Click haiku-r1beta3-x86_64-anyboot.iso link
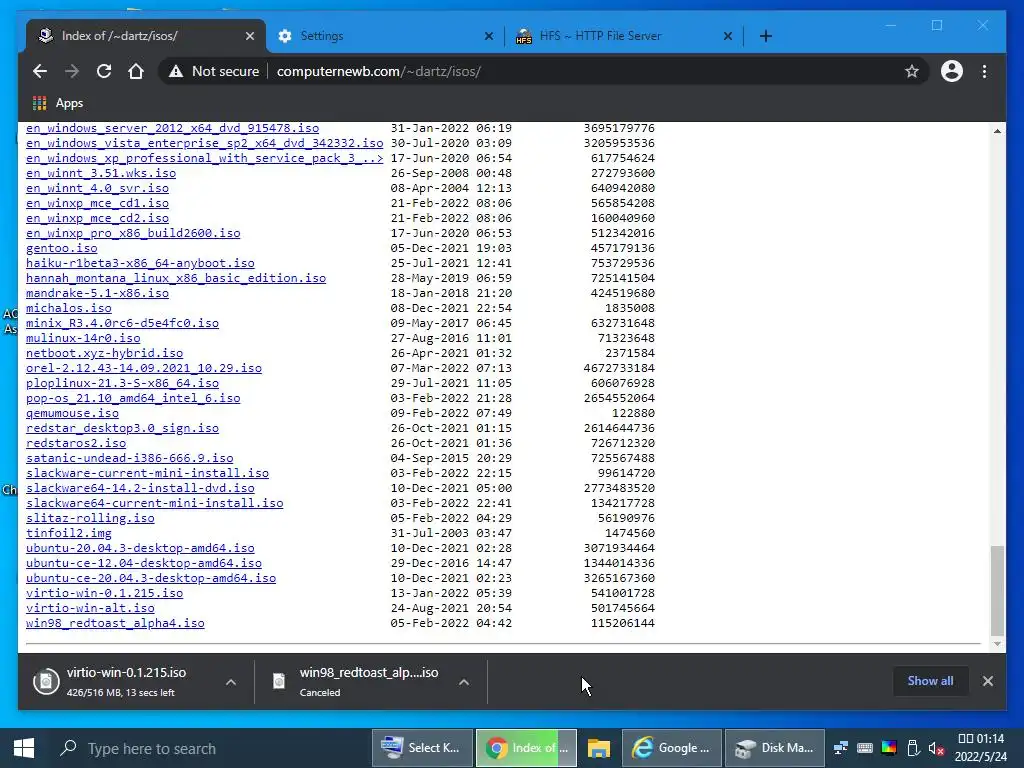 point(140,263)
